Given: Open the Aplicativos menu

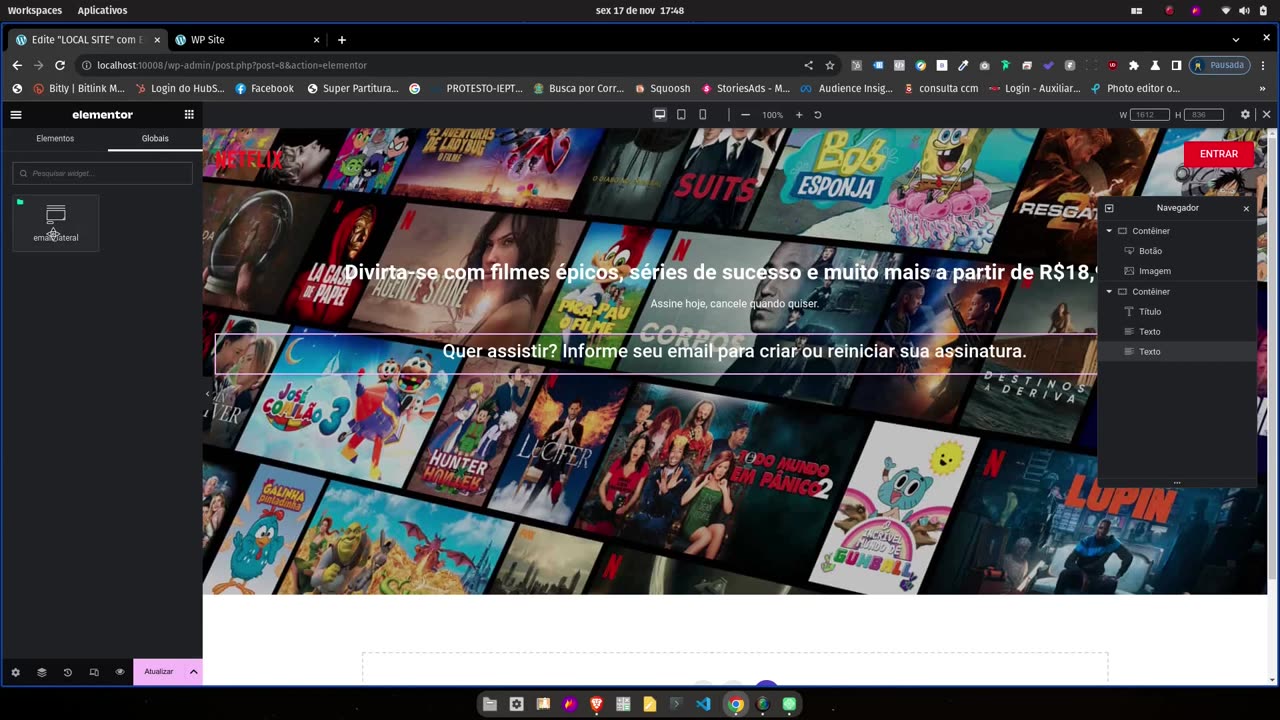Looking at the screenshot, I should (x=102, y=10).
